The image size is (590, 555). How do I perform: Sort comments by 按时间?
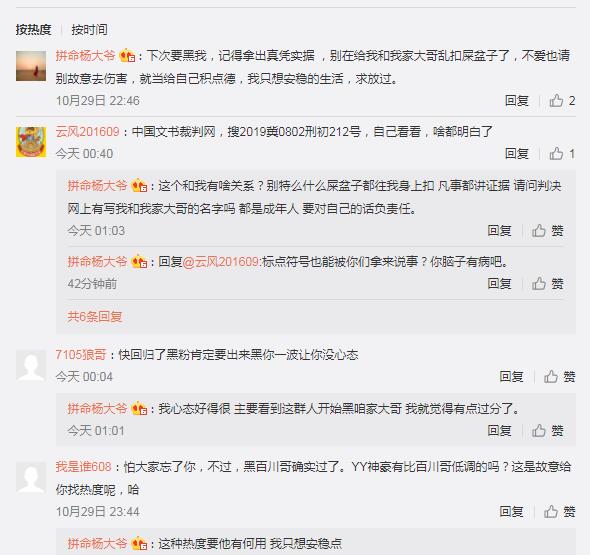pos(90,30)
